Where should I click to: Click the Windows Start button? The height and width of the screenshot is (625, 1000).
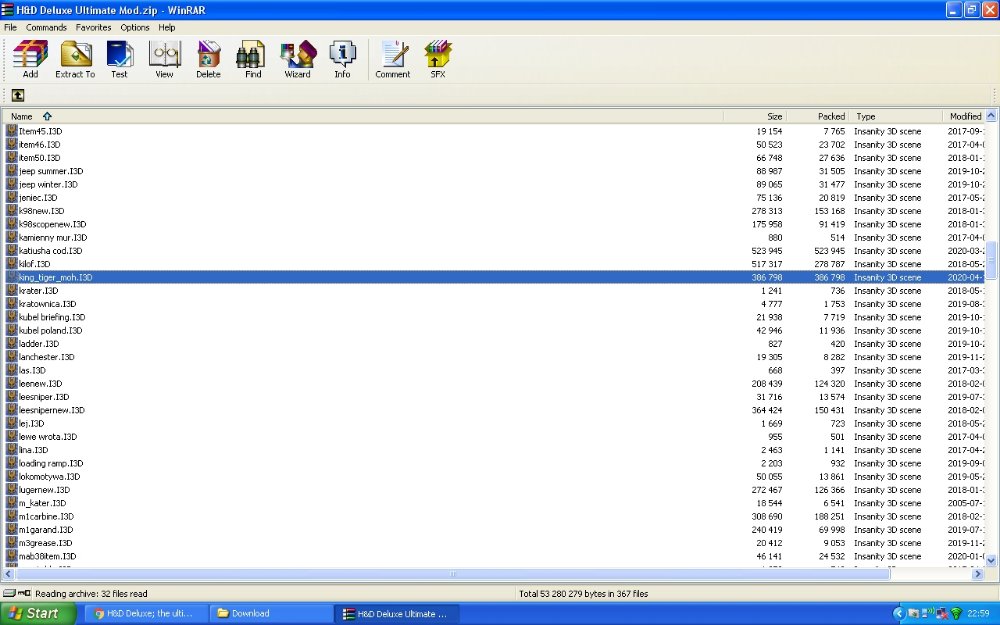(38, 613)
